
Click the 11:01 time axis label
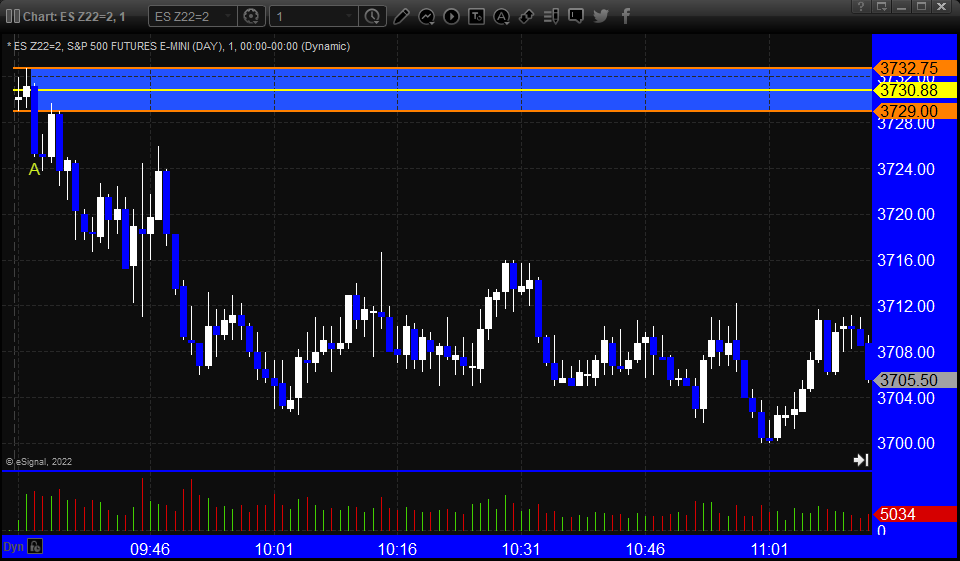770,549
